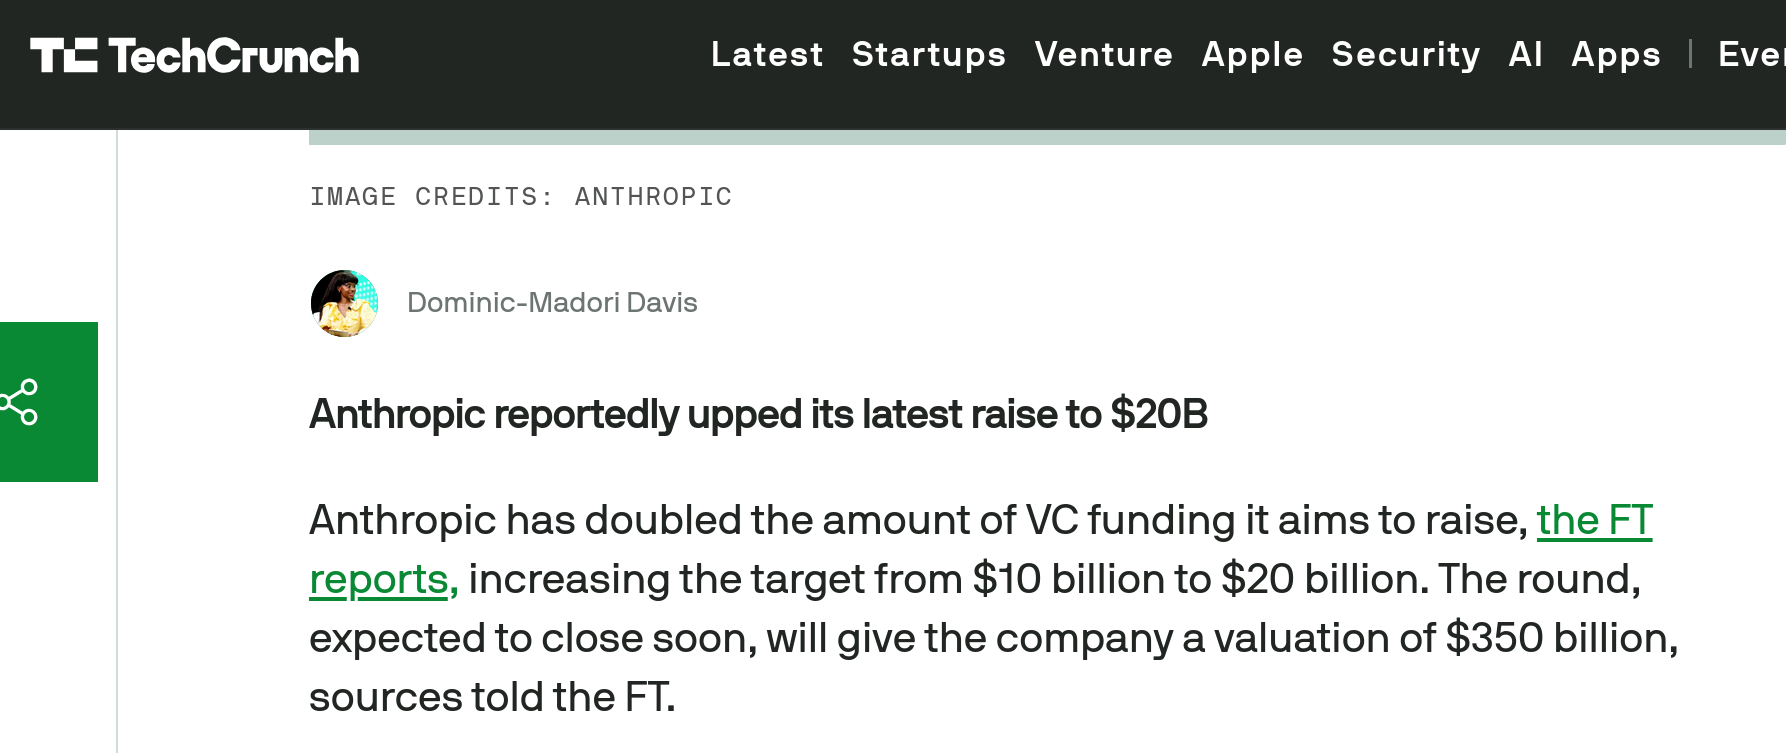Open the Venture nav item
This screenshot has height=753, width=1786.
point(1103,54)
